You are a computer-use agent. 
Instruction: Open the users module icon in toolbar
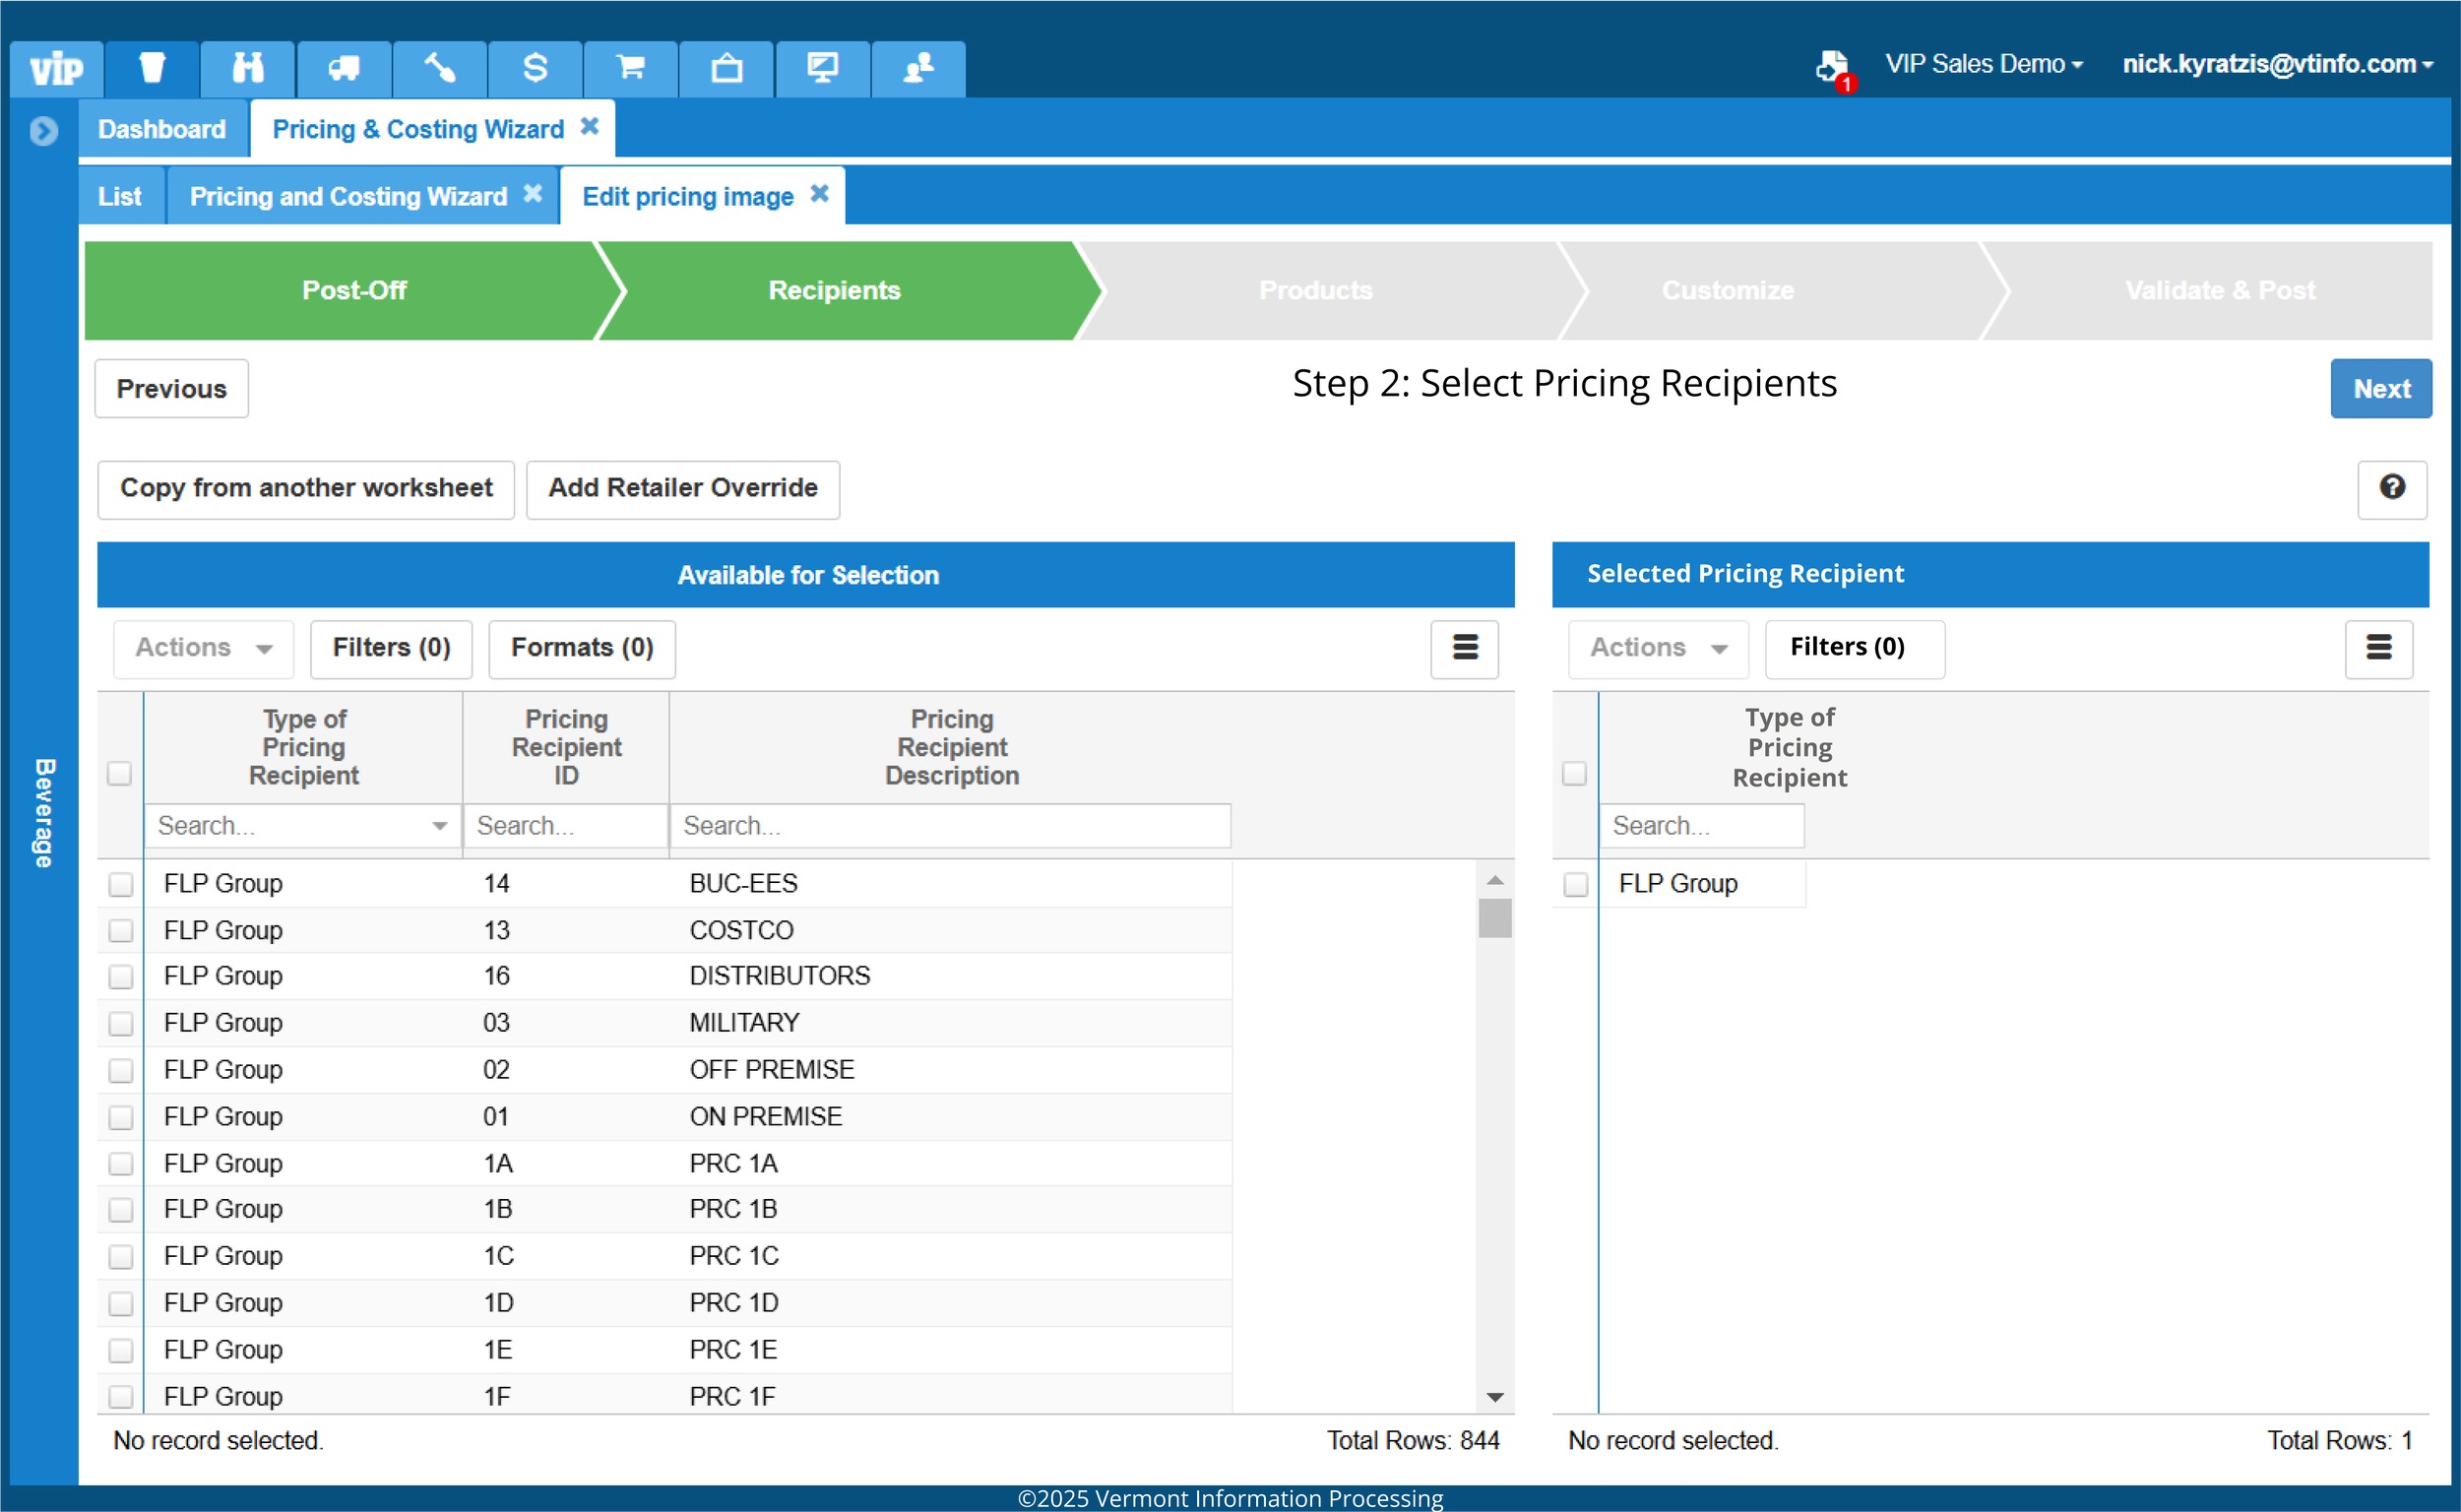click(918, 66)
